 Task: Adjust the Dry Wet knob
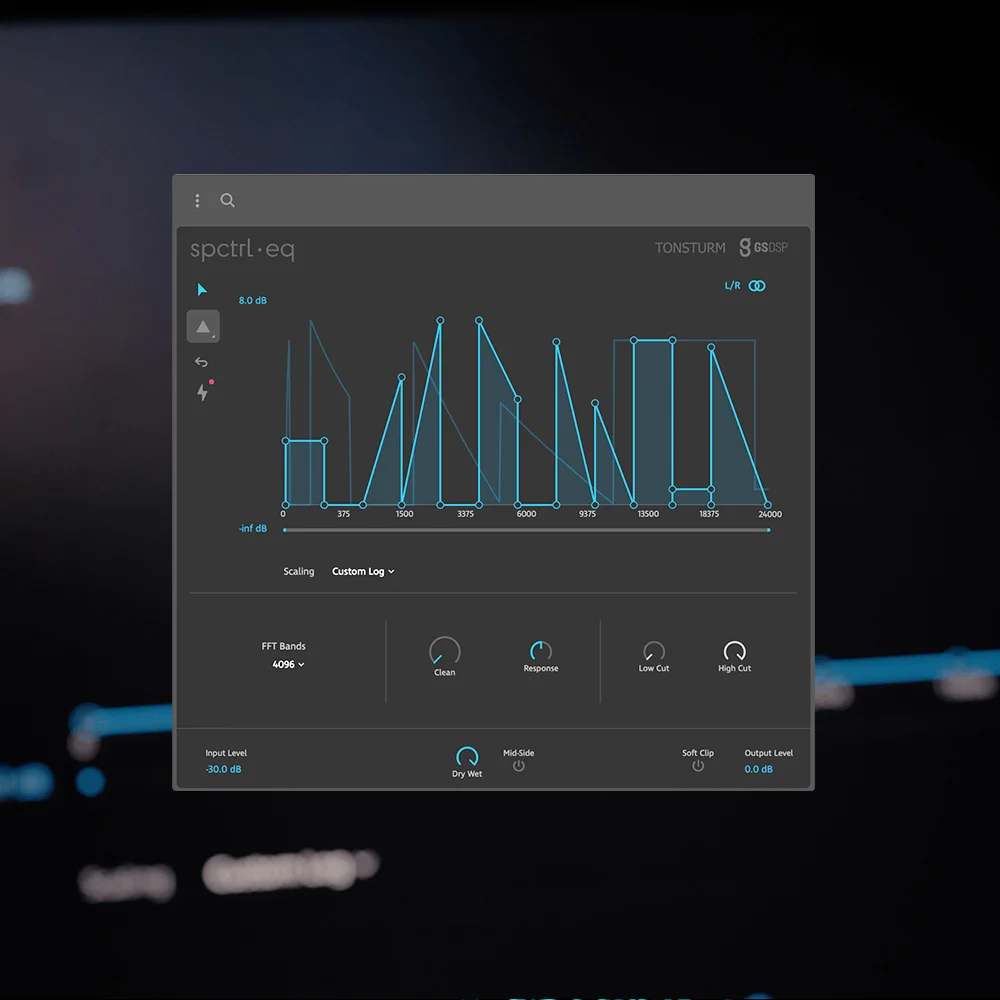[x=467, y=758]
